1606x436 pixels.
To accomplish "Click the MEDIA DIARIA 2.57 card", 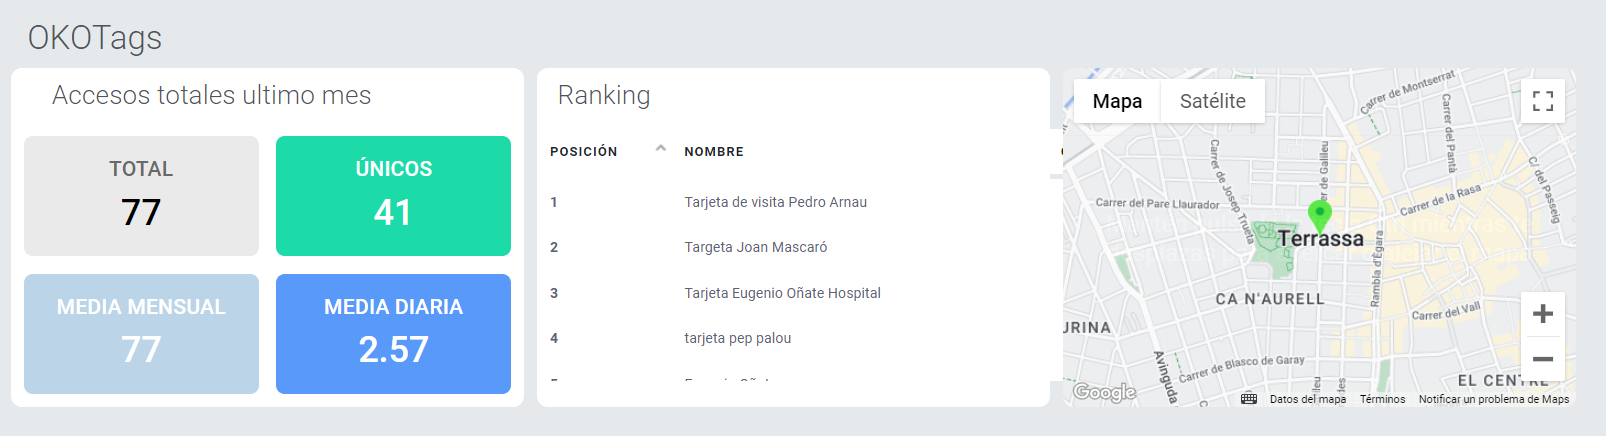I will [x=393, y=334].
